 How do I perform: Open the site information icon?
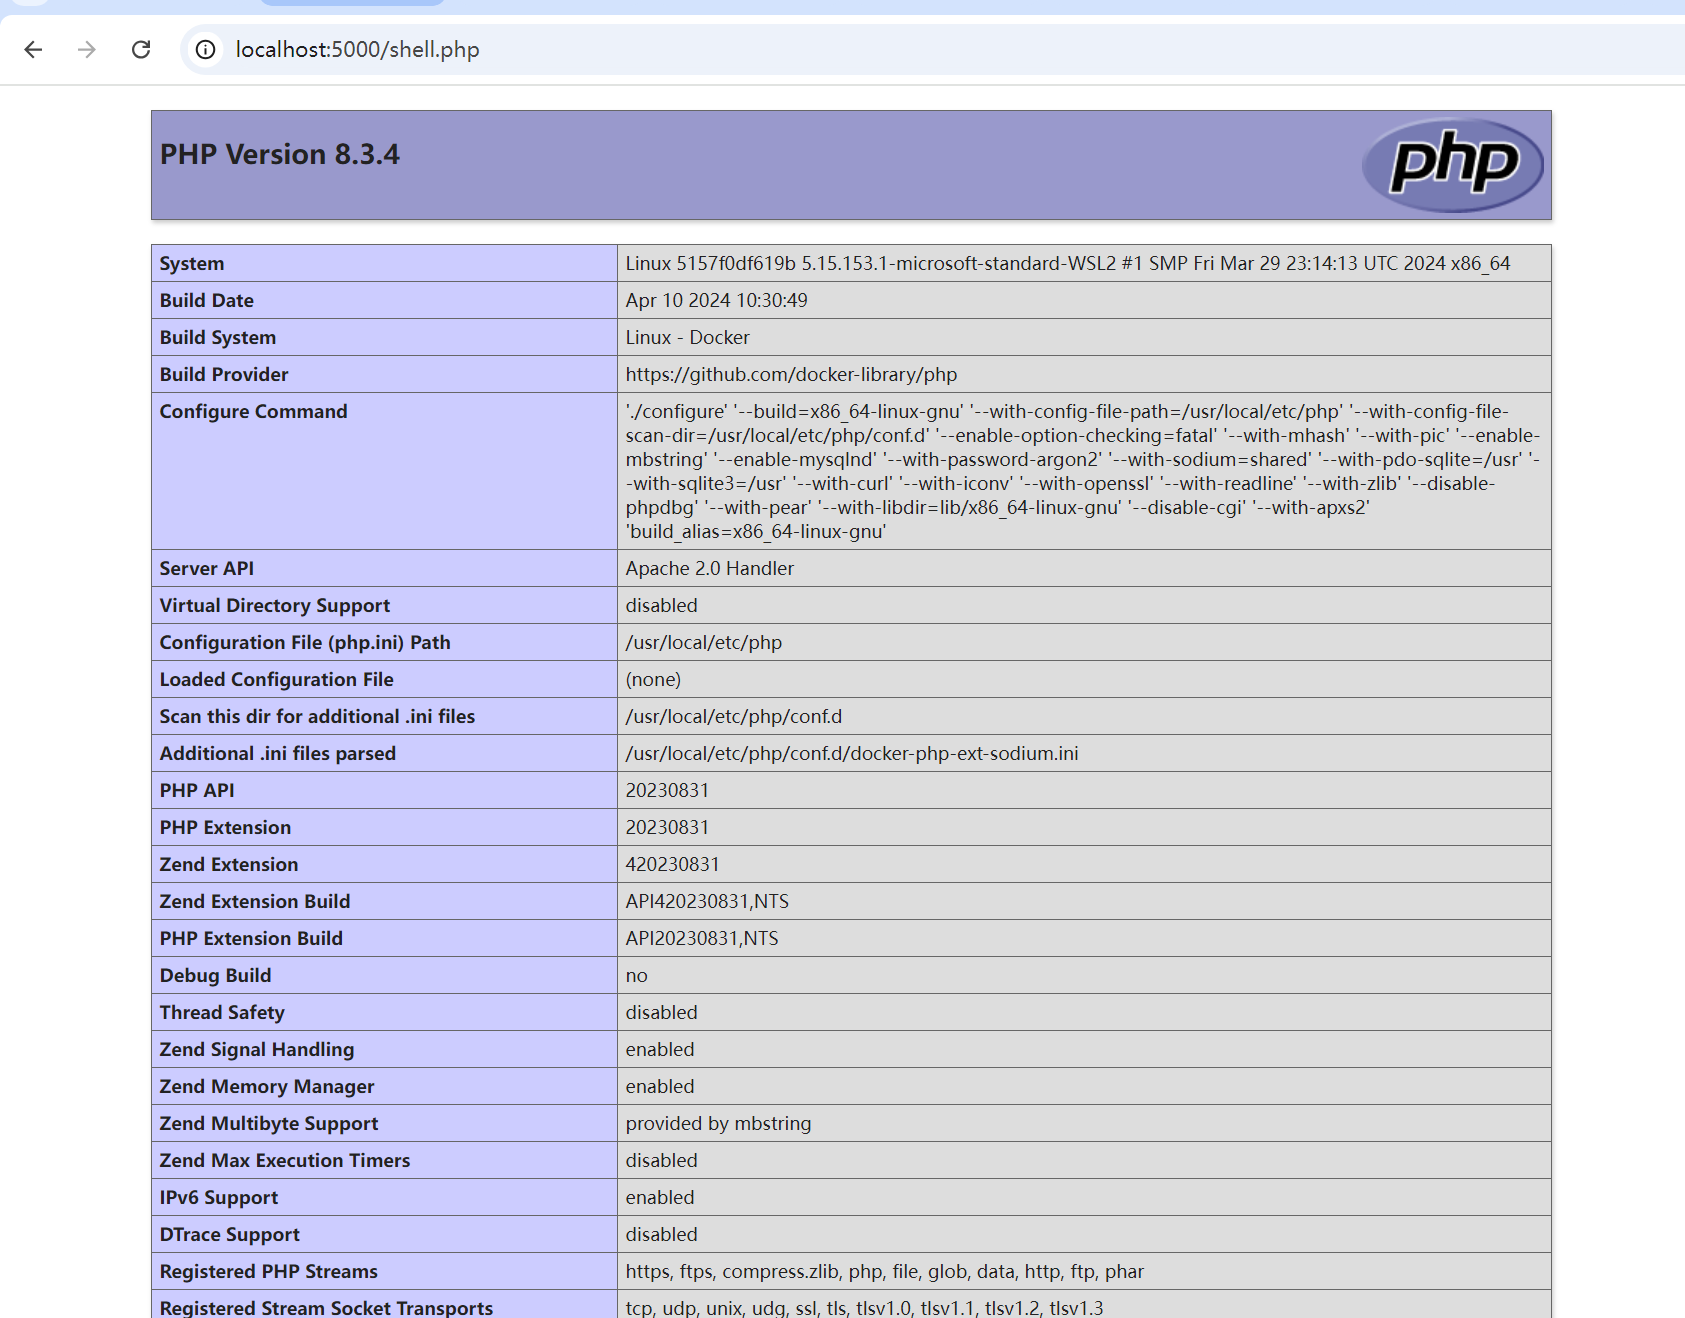coord(205,50)
